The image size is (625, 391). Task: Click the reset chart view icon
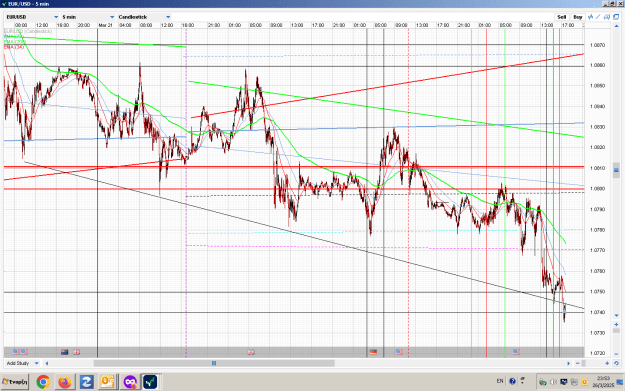coord(616,363)
